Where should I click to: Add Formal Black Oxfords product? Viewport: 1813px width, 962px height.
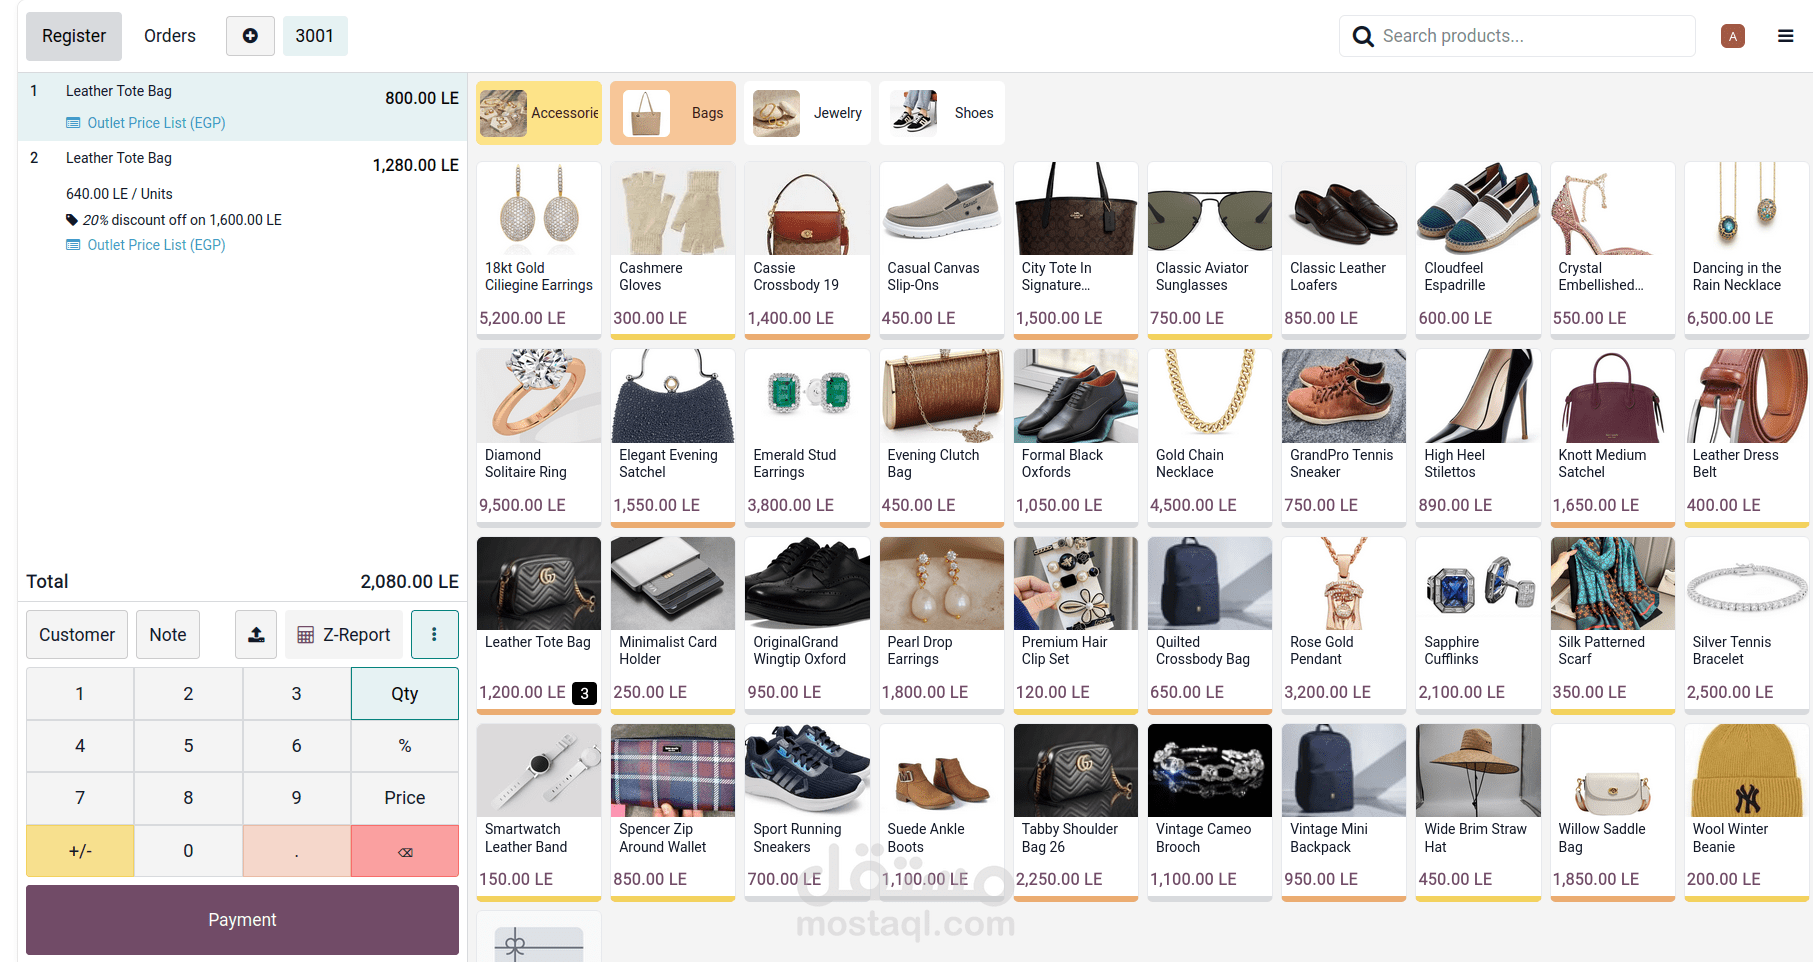pyautogui.click(x=1076, y=437)
